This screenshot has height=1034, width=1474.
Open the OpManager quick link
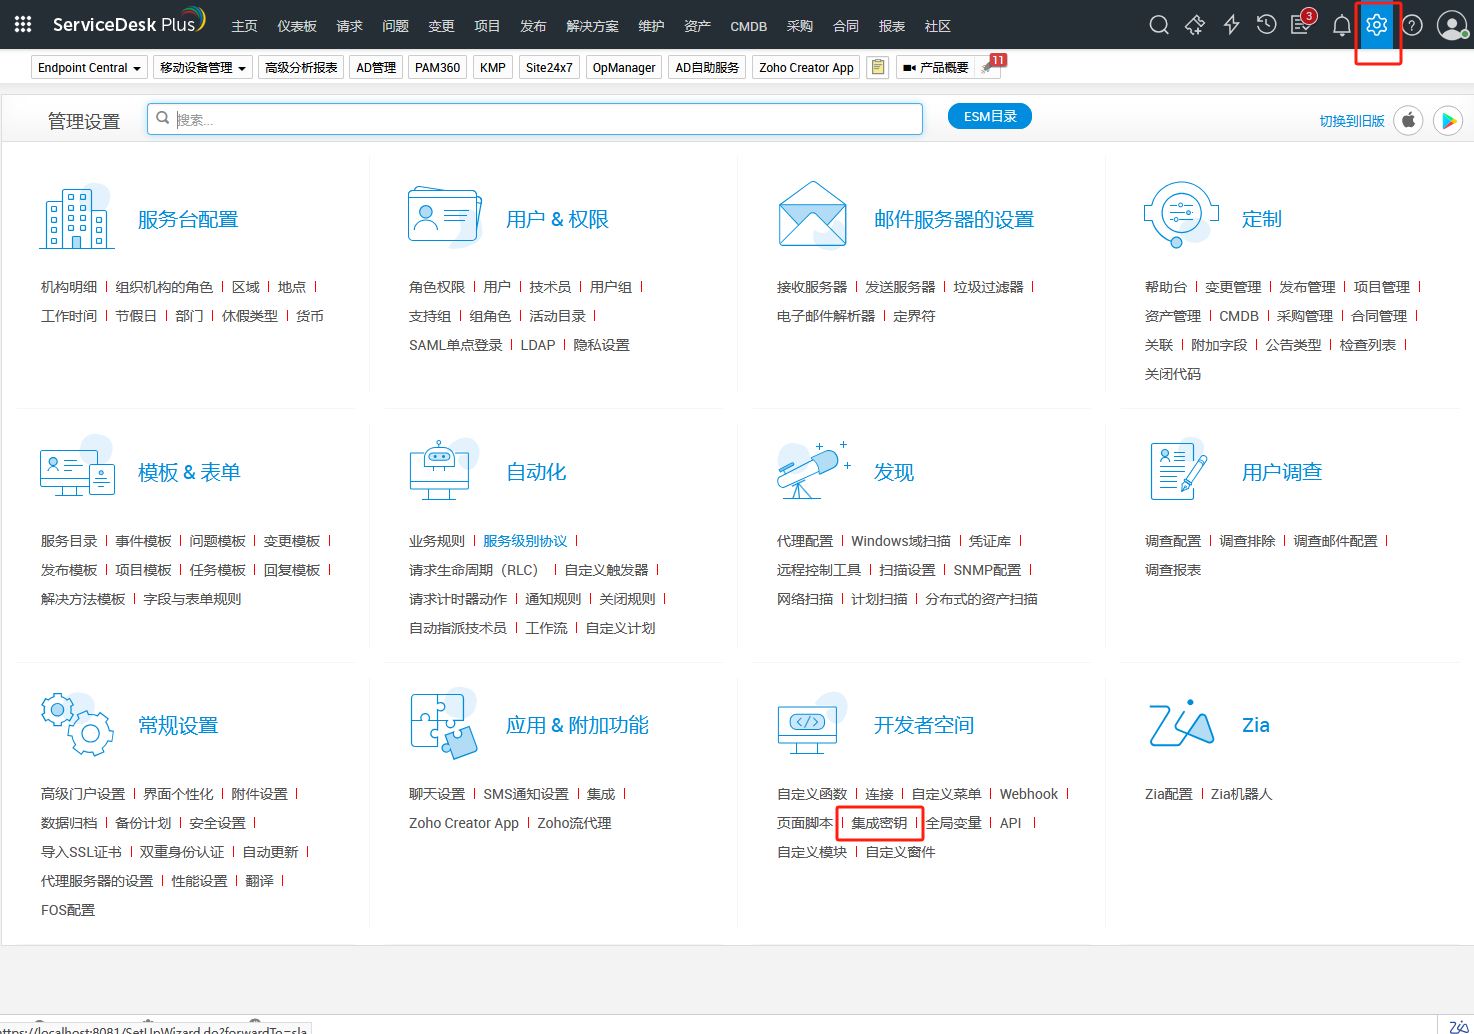point(624,67)
